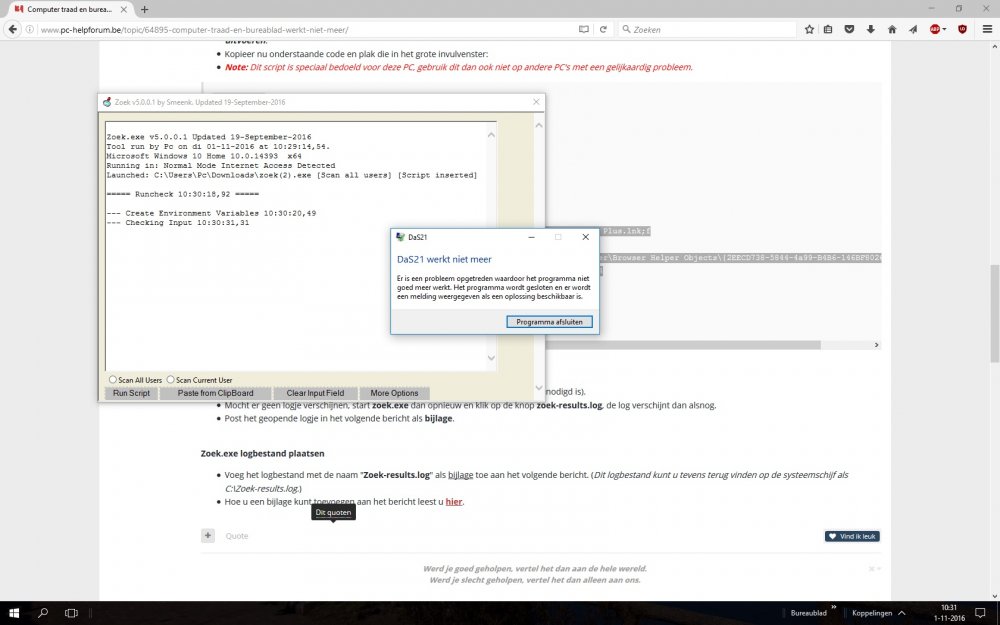The image size is (1000, 625).
Task: Click Programma afsluiten button
Action: 549,322
